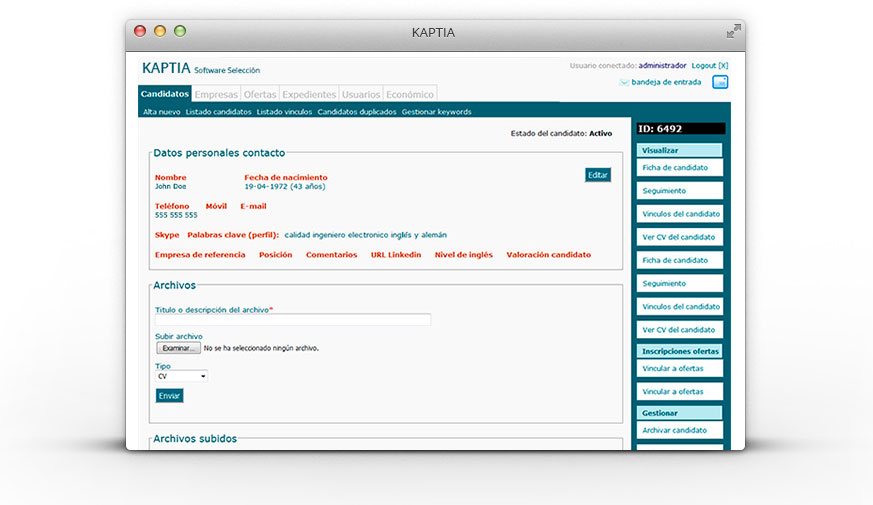Click the Enviar button
The width and height of the screenshot is (873, 505).
169,396
